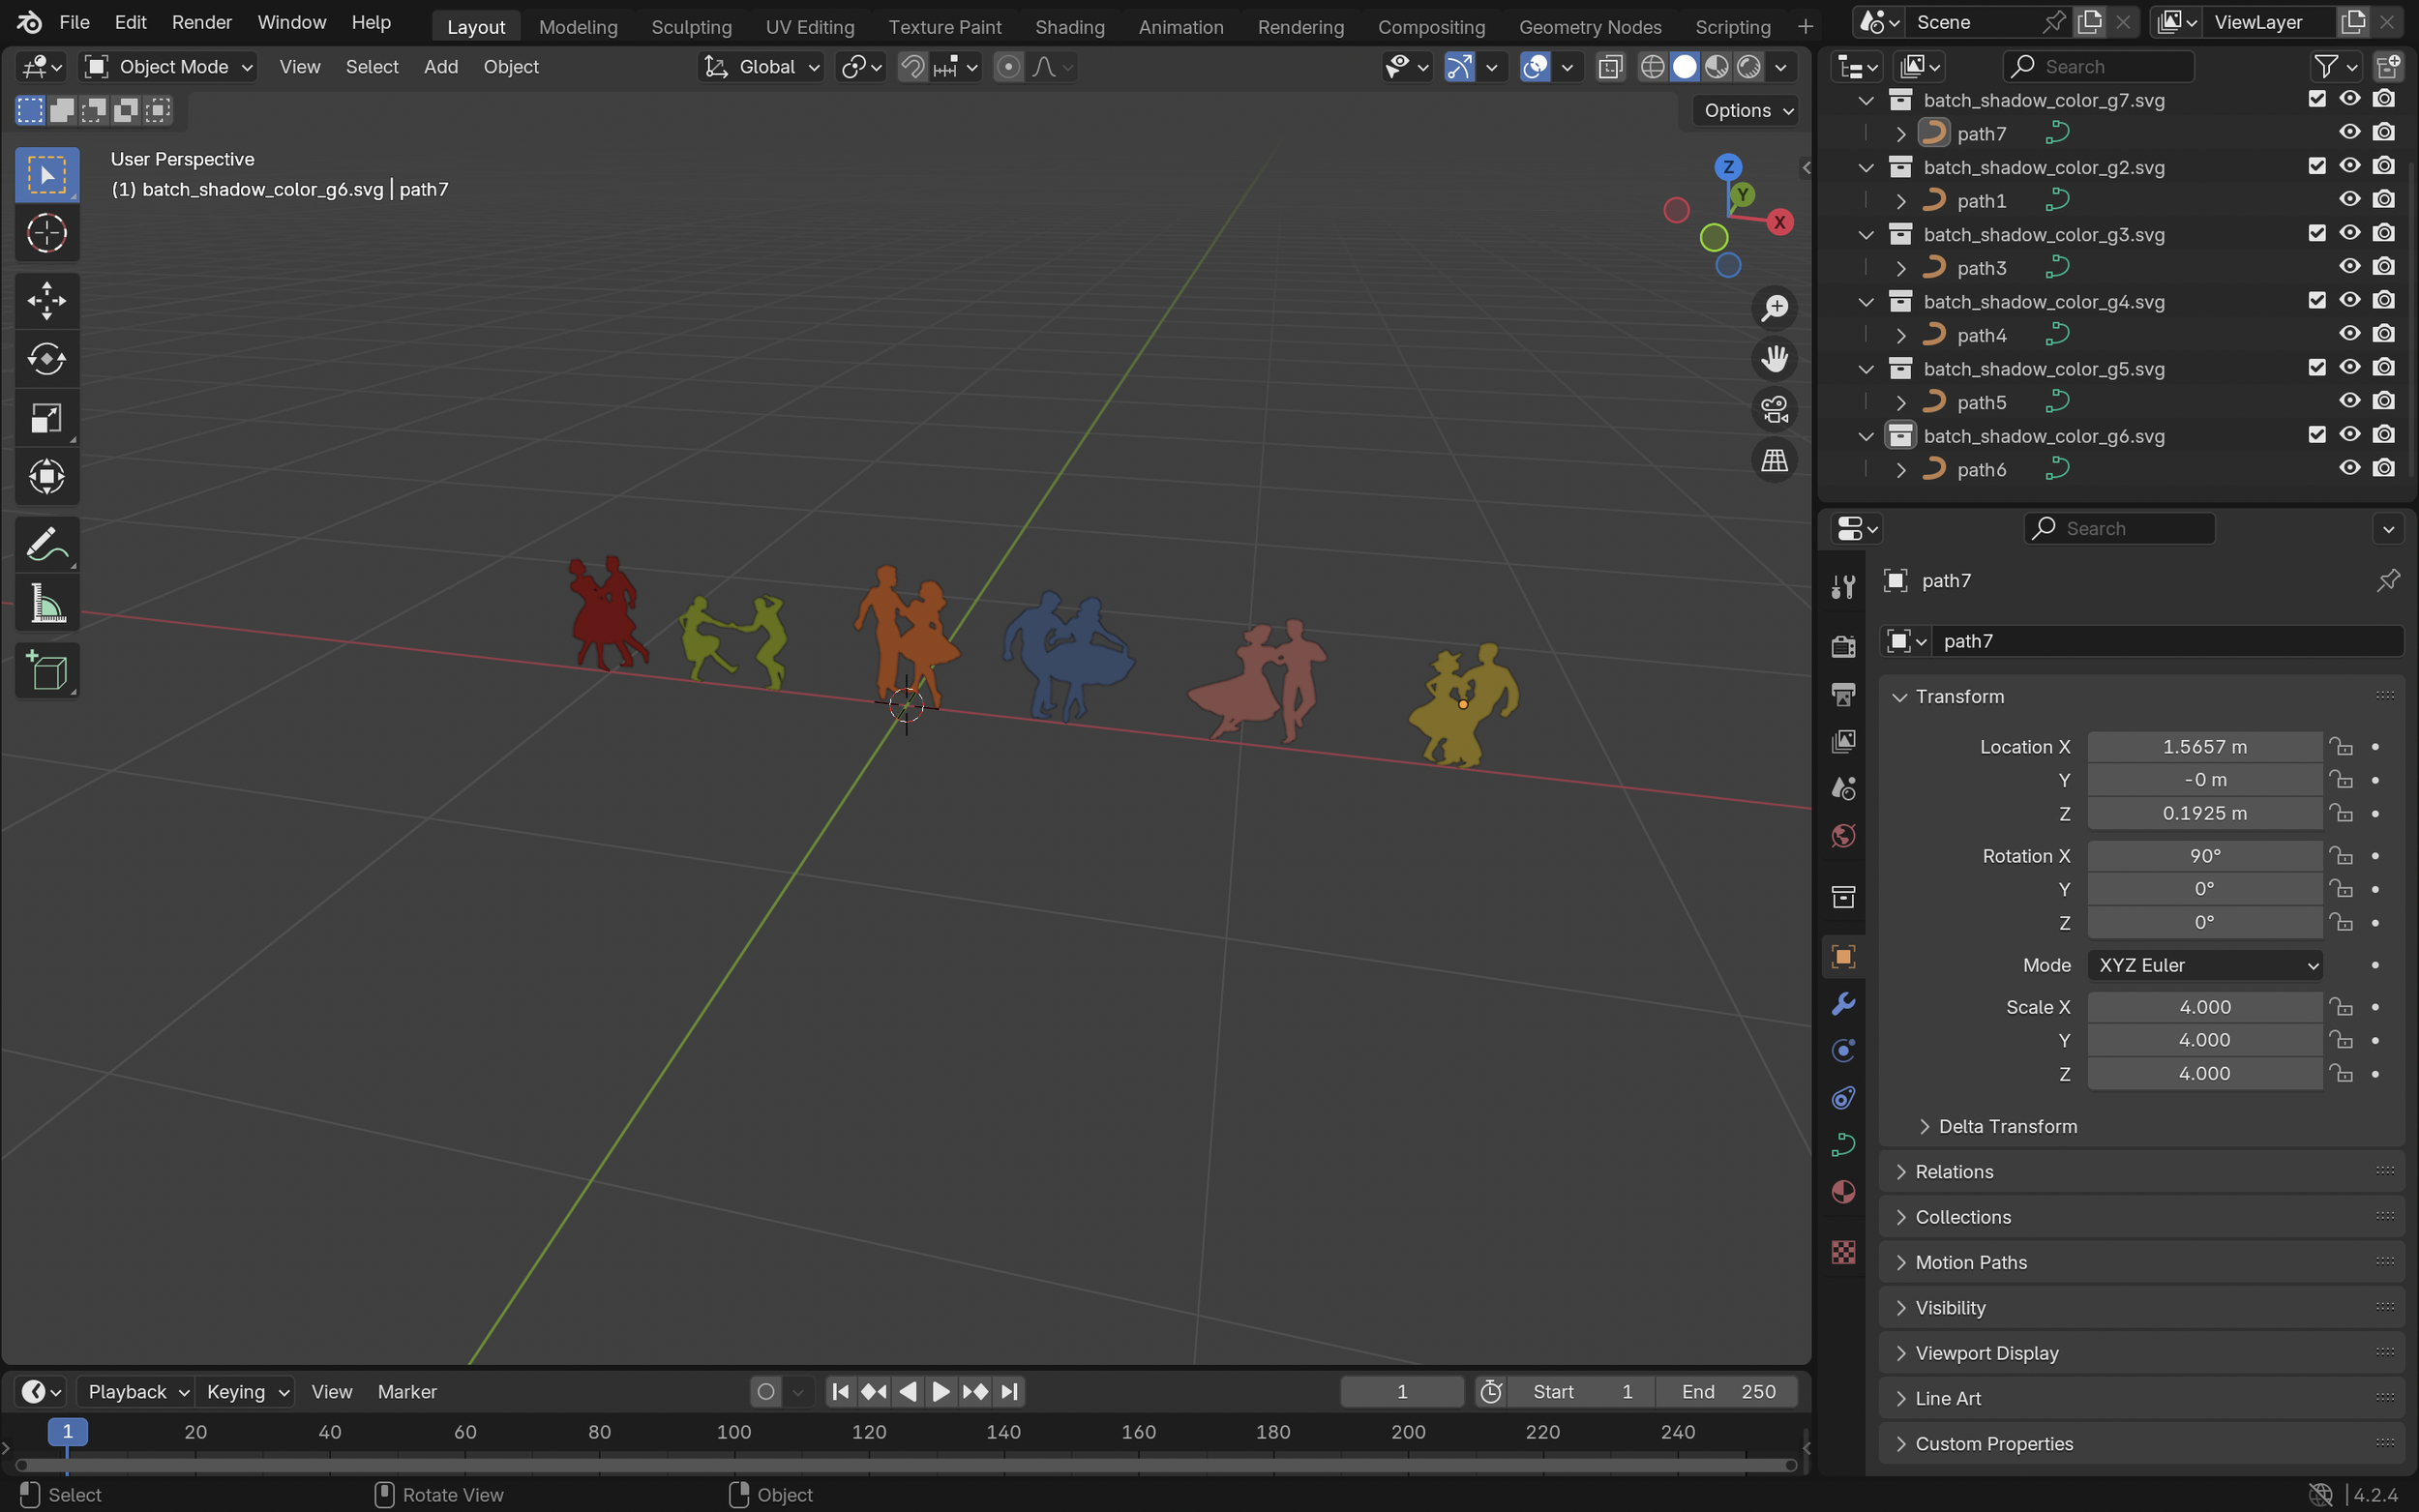Open the Object Mode dropdown

pyautogui.click(x=169, y=67)
